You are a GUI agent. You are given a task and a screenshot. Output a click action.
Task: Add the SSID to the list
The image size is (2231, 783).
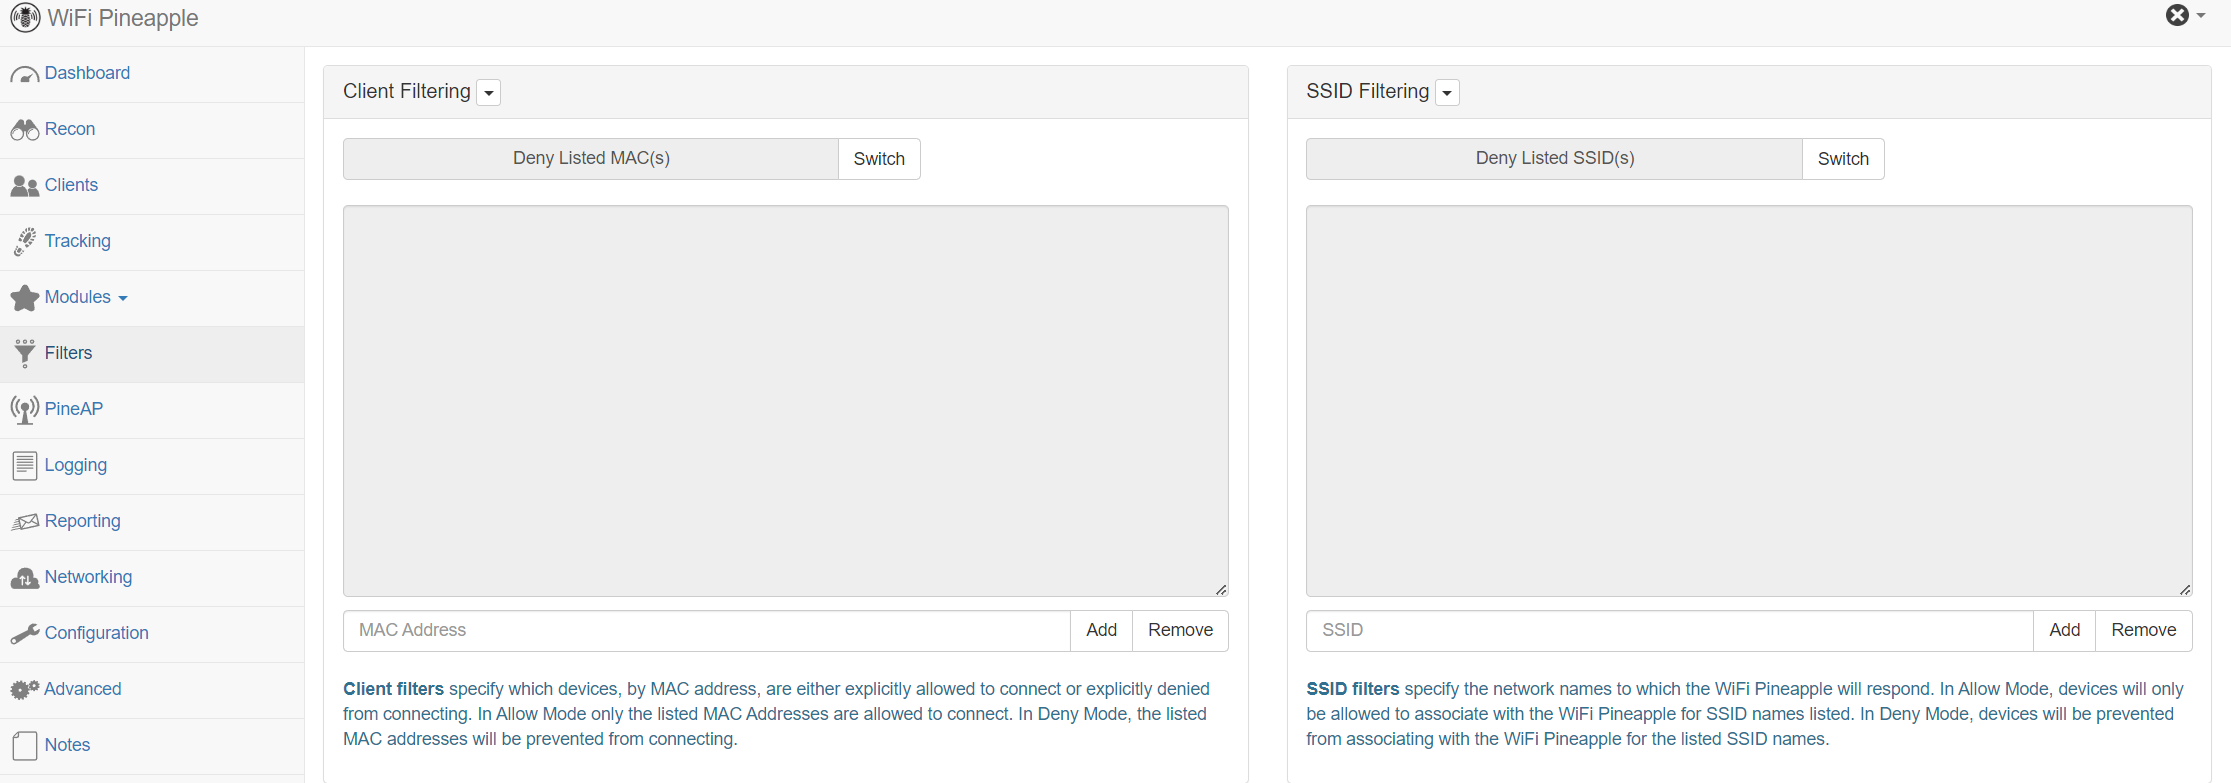point(2064,630)
